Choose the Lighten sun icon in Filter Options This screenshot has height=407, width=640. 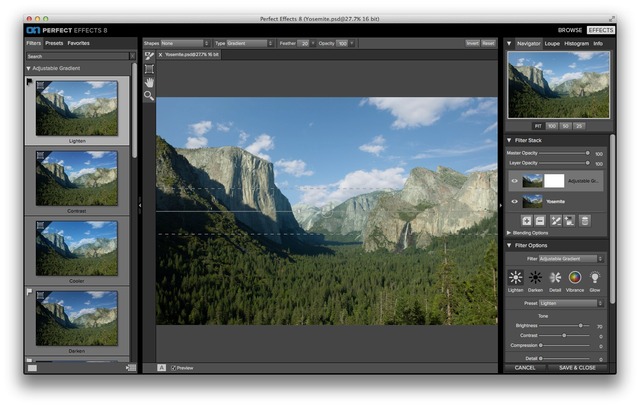pos(516,278)
